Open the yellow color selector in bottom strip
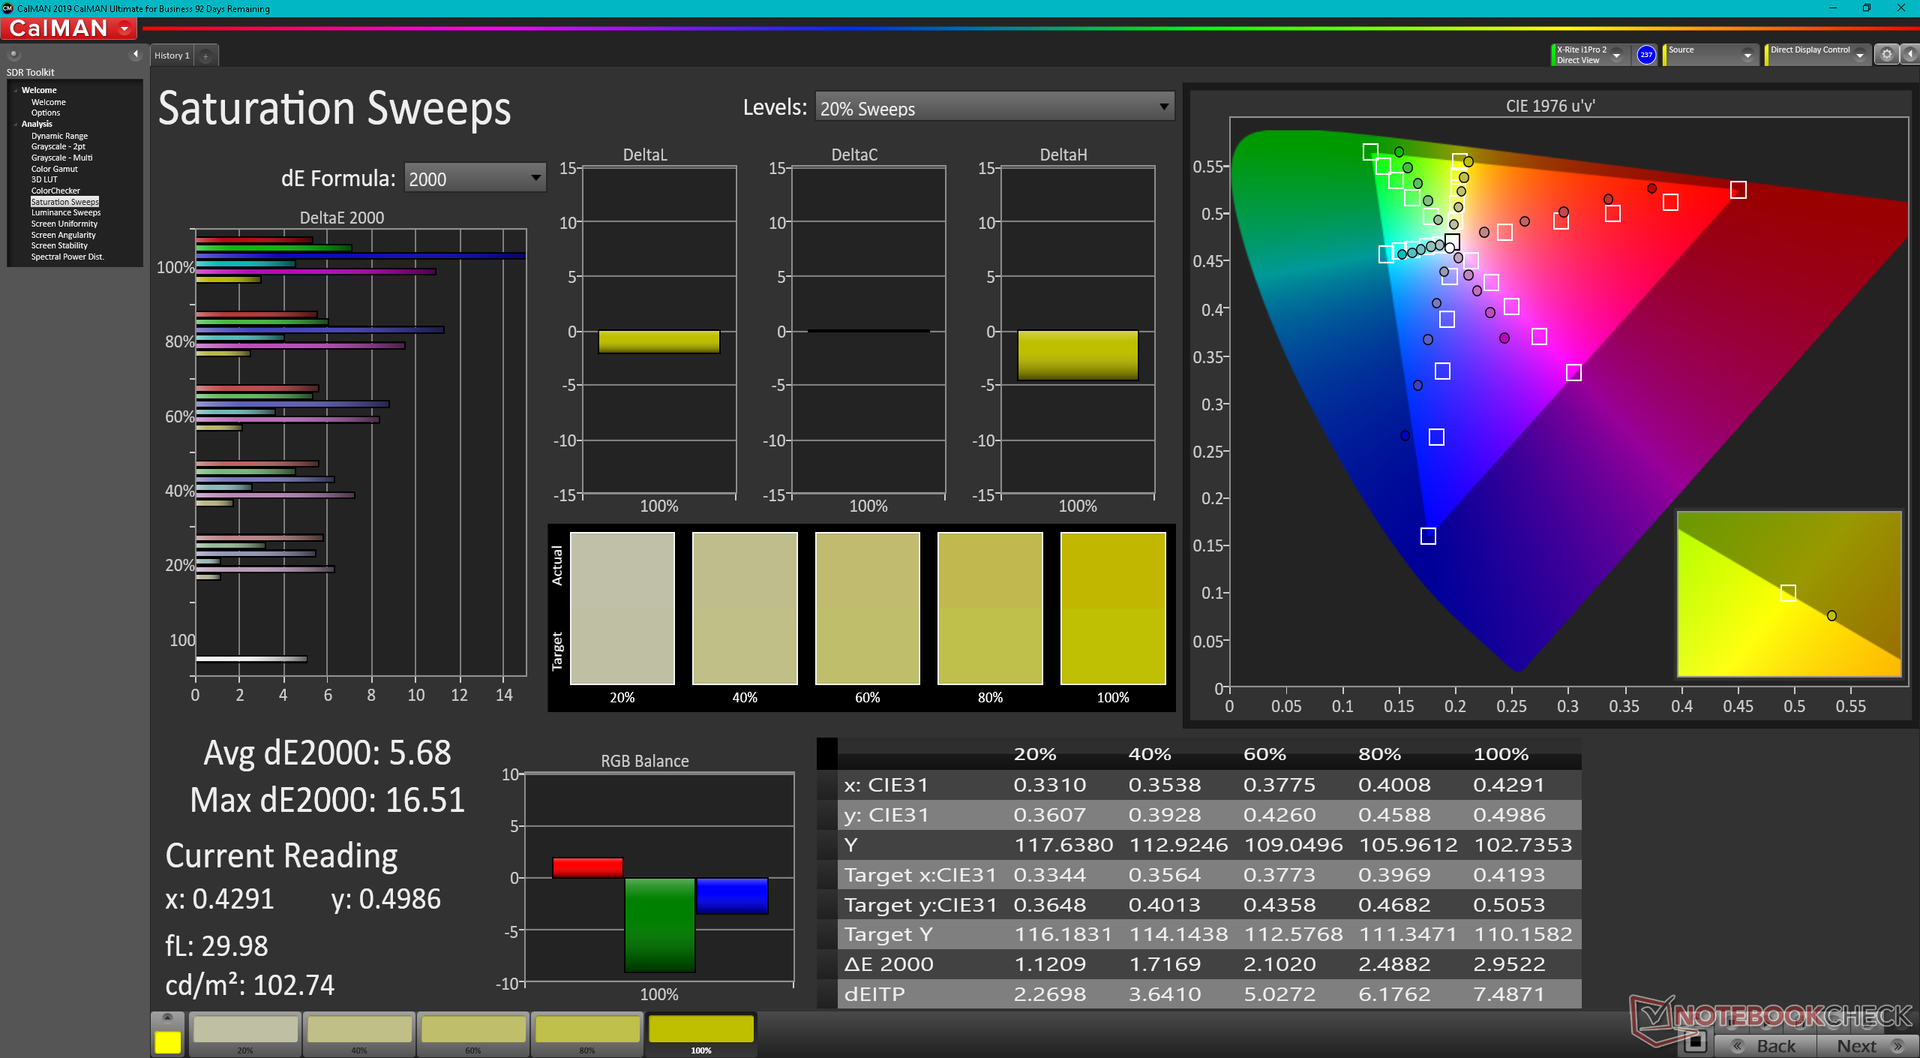The image size is (1920, 1058). pos(167,1035)
